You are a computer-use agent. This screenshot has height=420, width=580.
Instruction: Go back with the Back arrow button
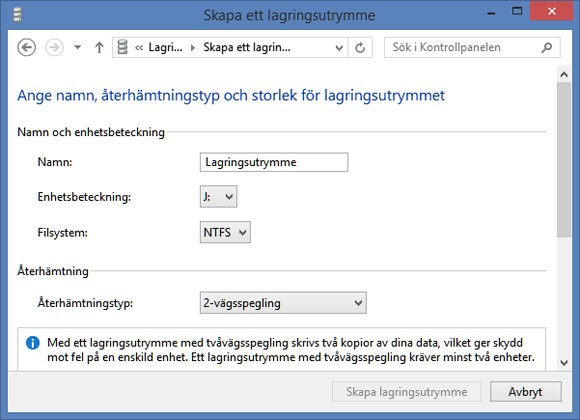point(27,47)
